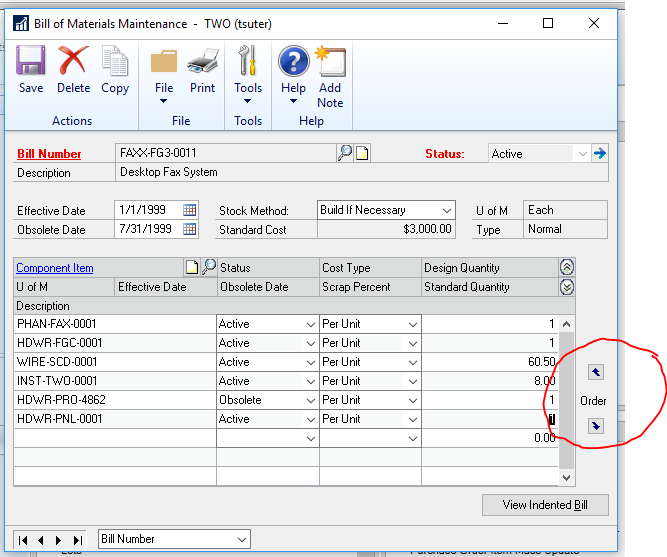Select component row WIRE-SCD-0001
The width and height of the screenshot is (667, 557).
[115, 362]
